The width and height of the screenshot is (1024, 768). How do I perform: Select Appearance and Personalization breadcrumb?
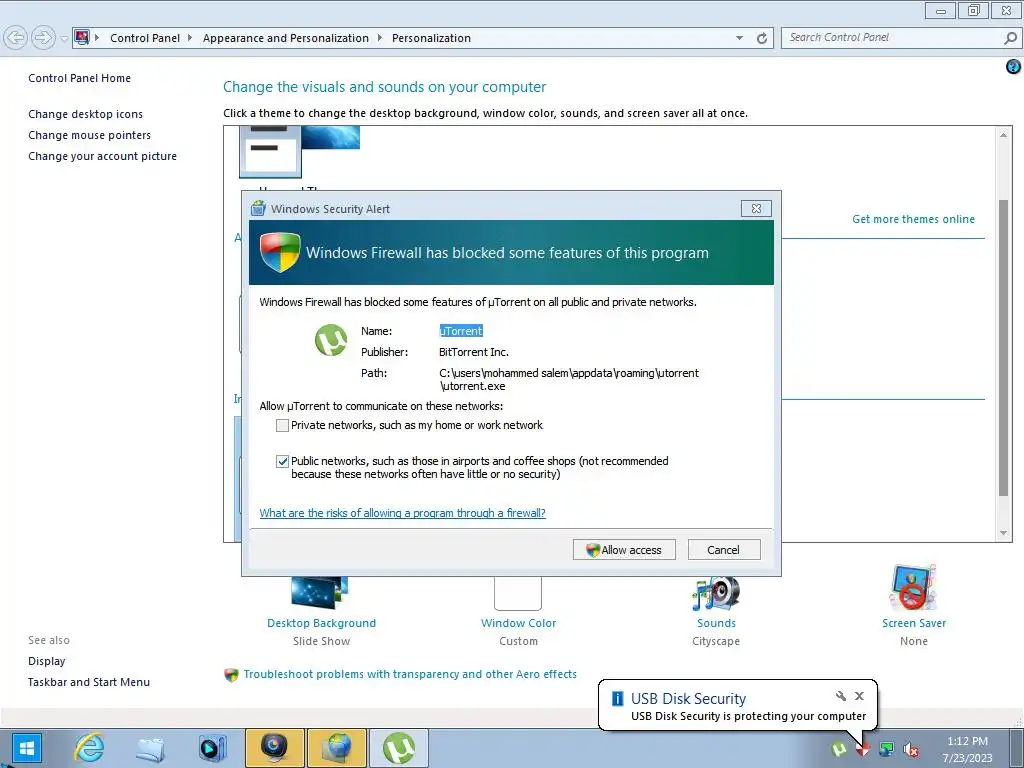(285, 38)
